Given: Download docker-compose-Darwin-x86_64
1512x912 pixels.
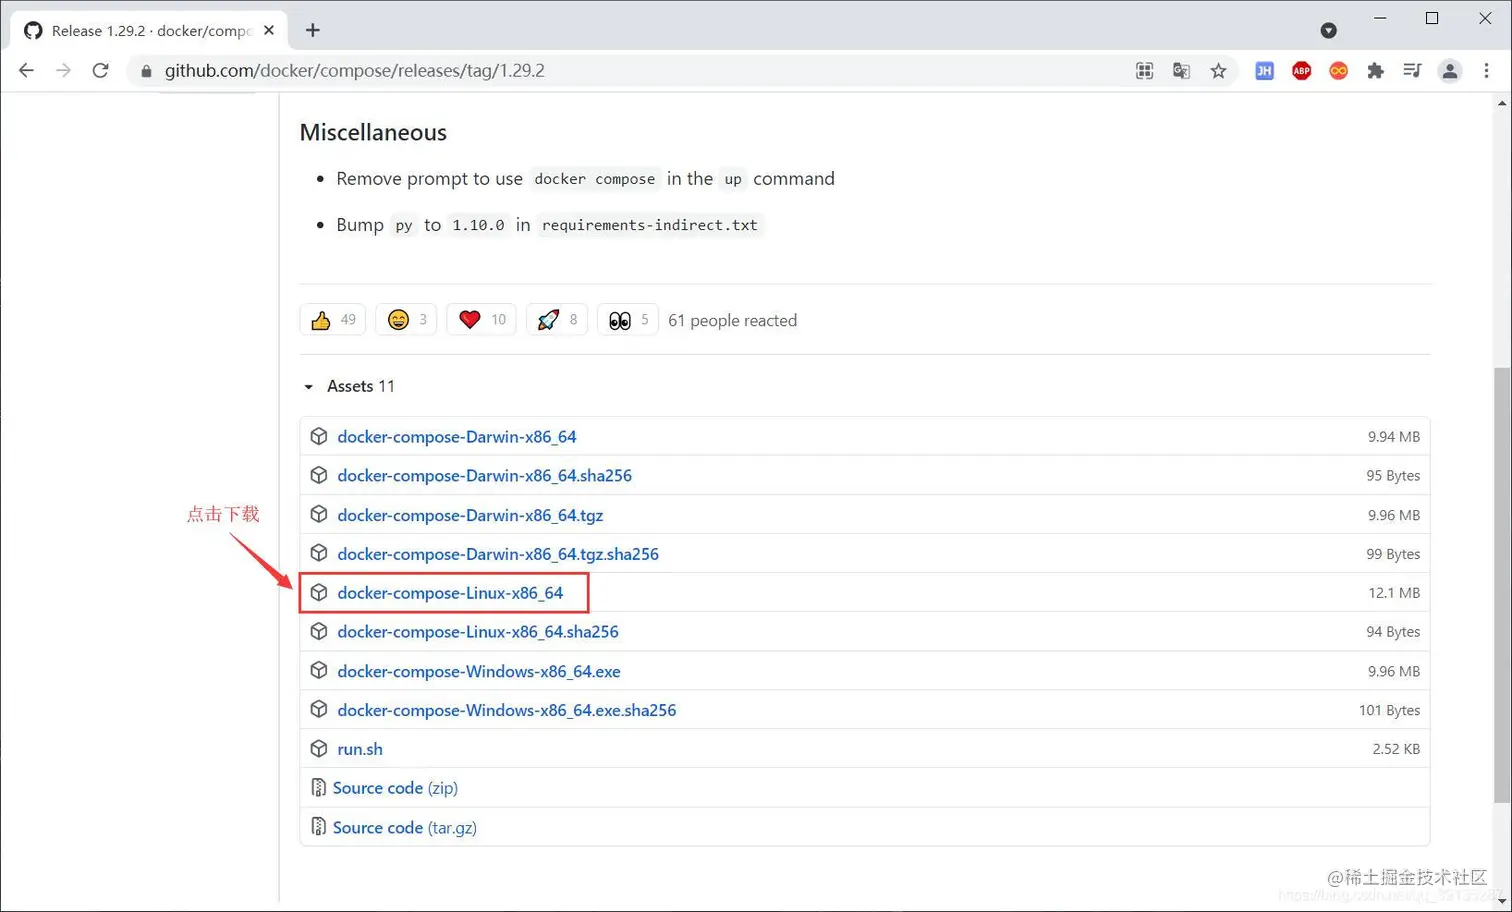Looking at the screenshot, I should (x=456, y=436).
